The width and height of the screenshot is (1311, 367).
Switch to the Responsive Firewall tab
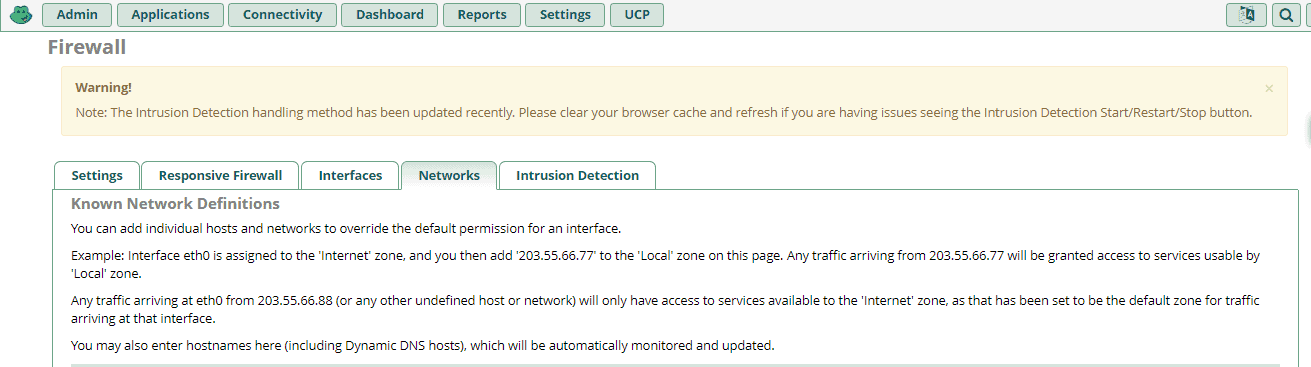[220, 175]
